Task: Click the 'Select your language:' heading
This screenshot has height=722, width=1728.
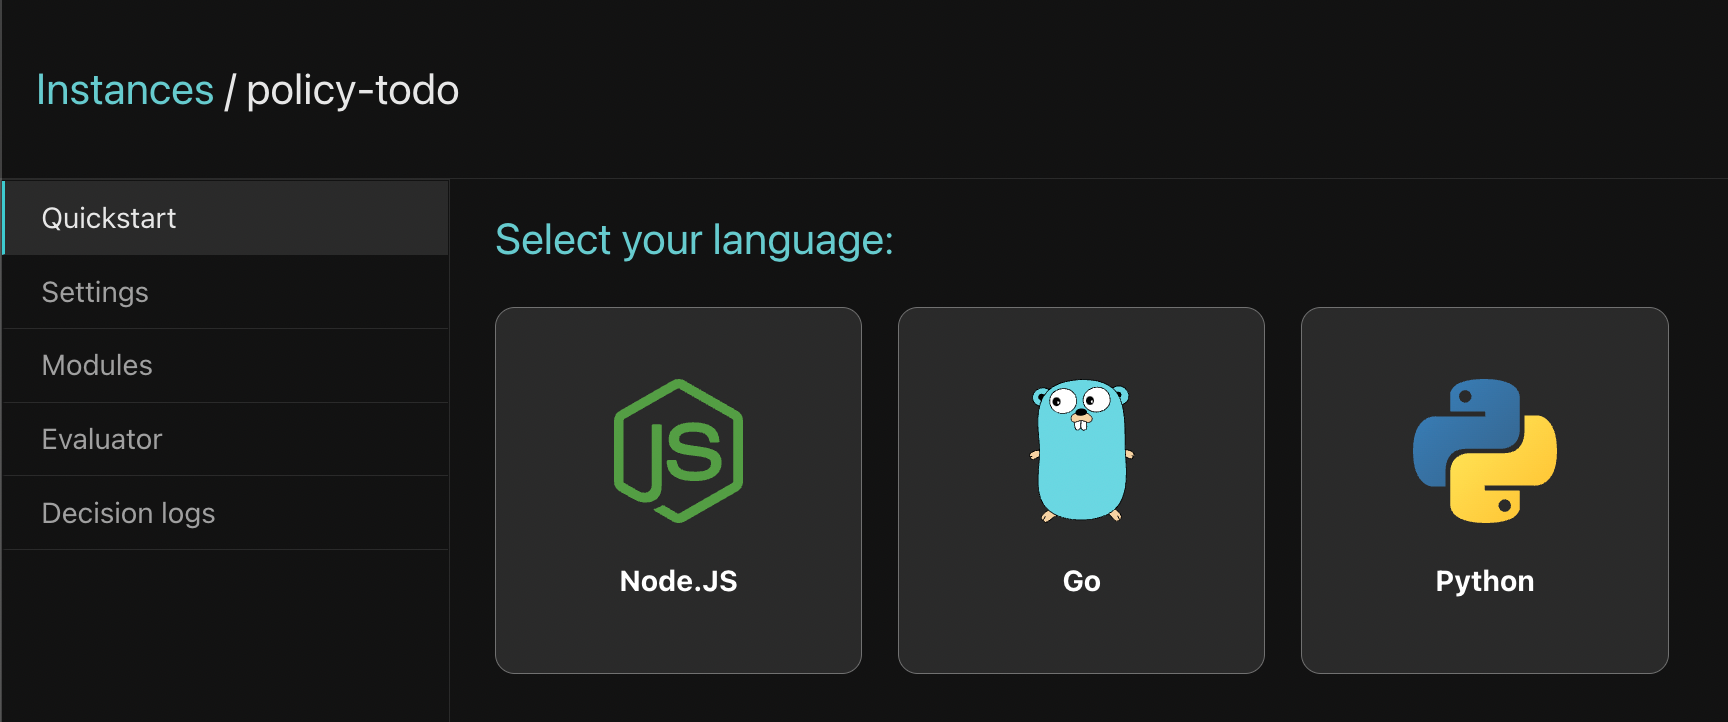Action: [694, 240]
